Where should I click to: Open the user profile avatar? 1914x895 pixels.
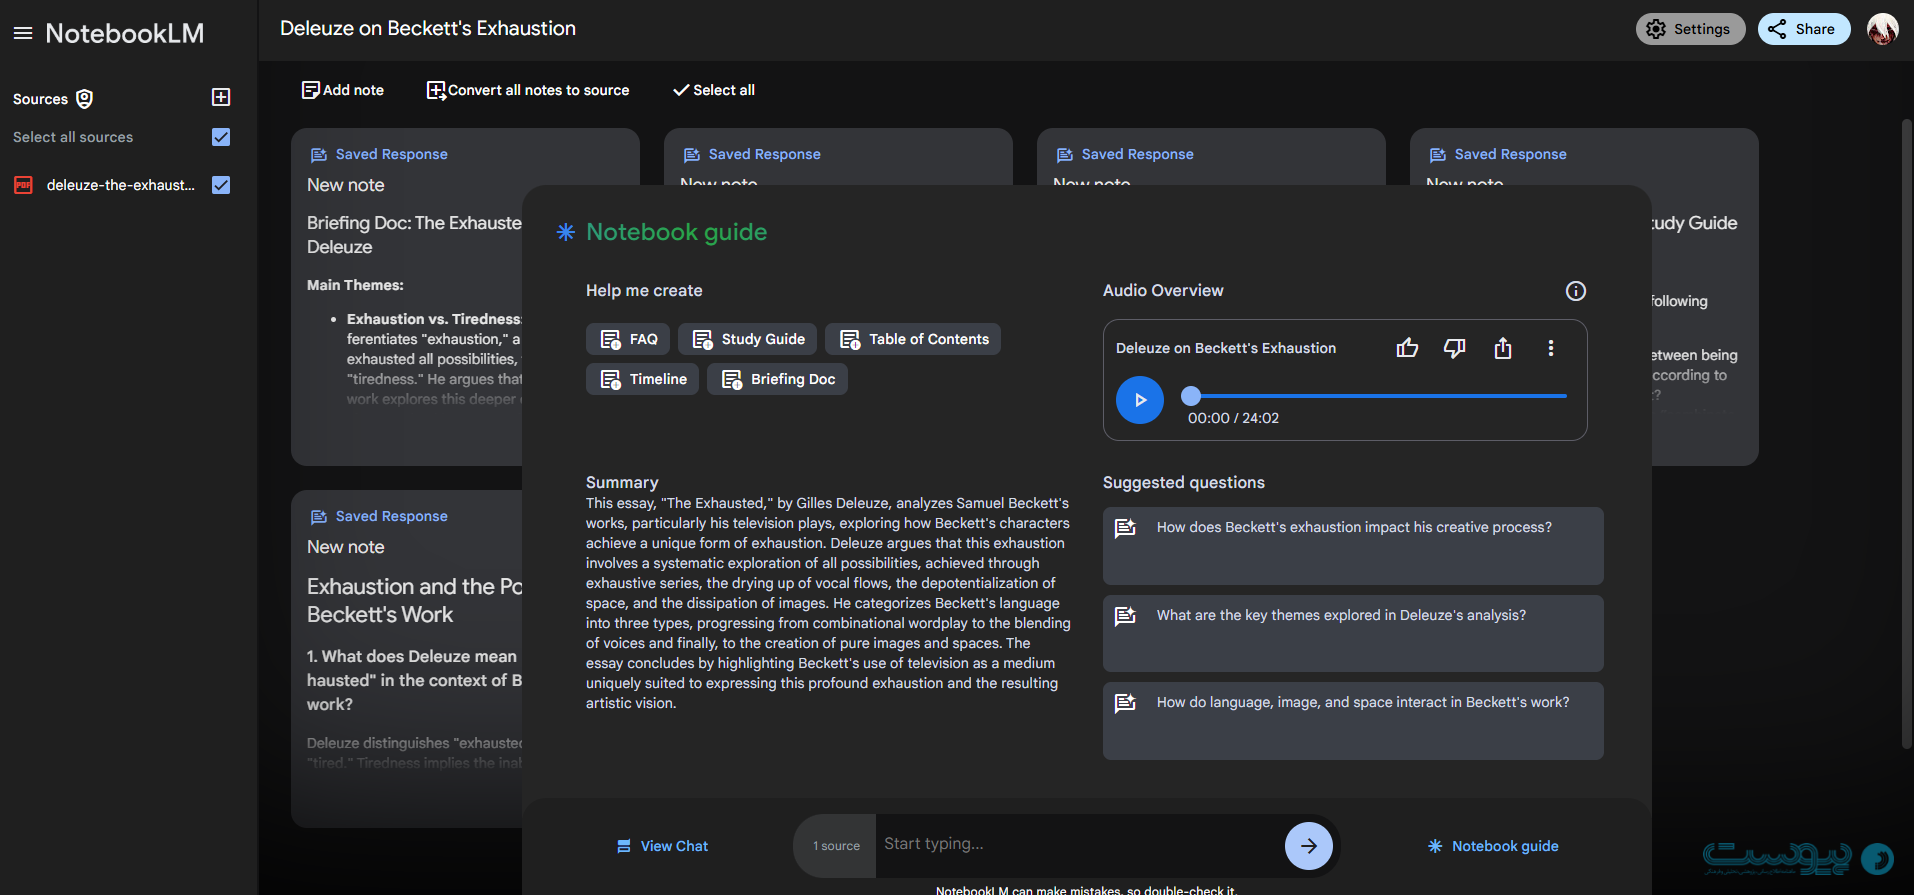point(1883,29)
